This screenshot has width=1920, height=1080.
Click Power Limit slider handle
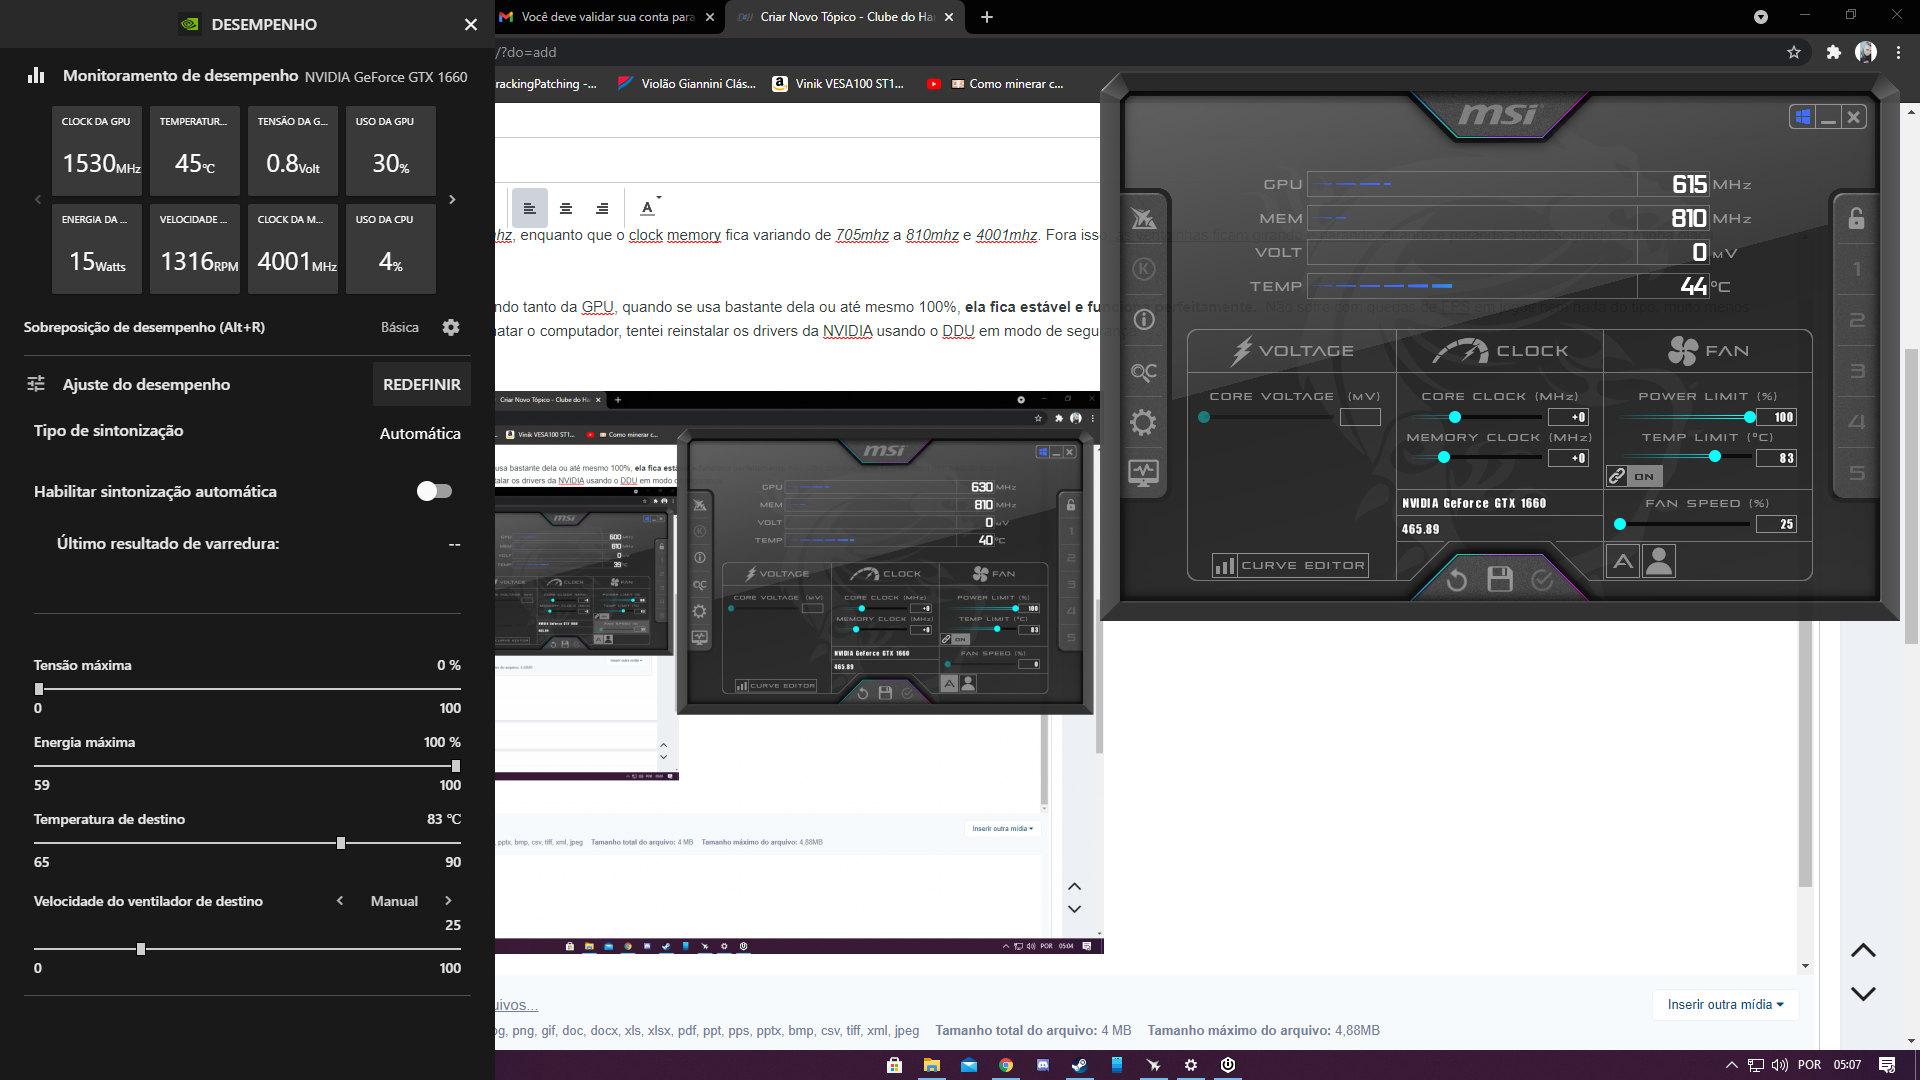click(1749, 417)
